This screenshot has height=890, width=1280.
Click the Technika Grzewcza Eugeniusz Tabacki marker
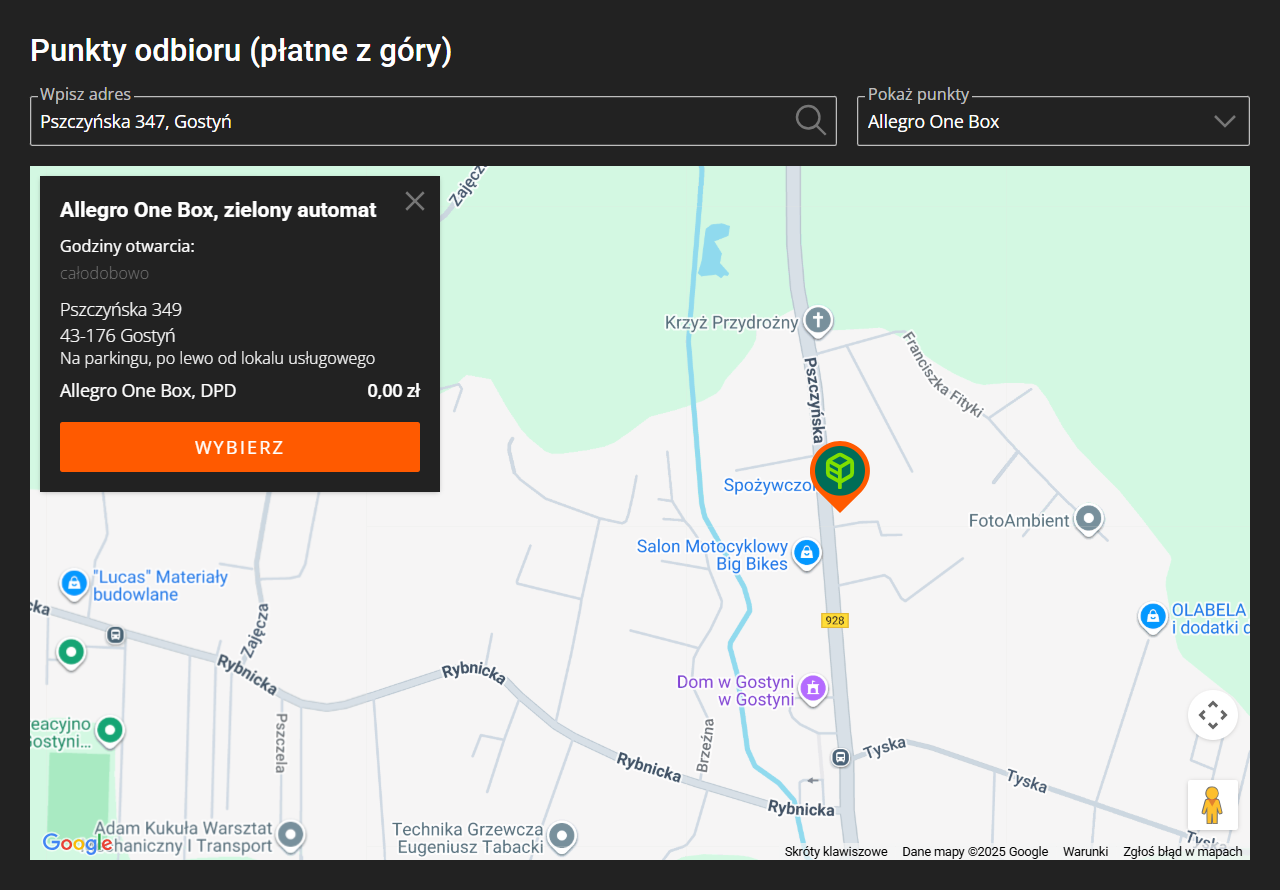pos(562,834)
